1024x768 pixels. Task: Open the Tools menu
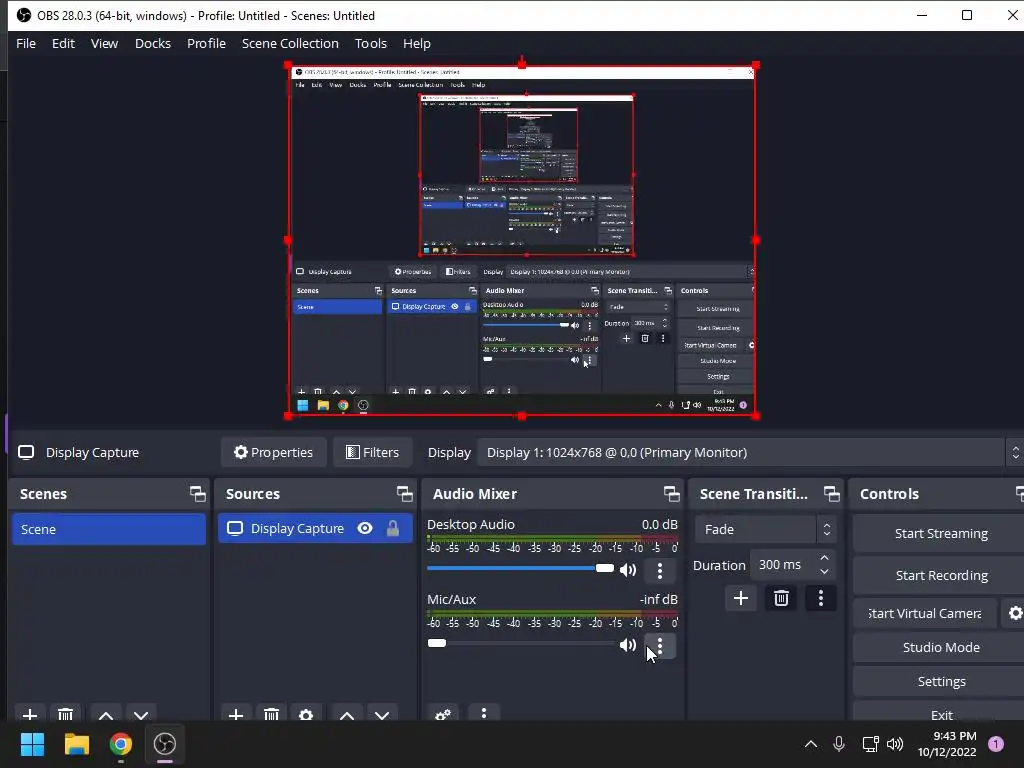point(371,43)
